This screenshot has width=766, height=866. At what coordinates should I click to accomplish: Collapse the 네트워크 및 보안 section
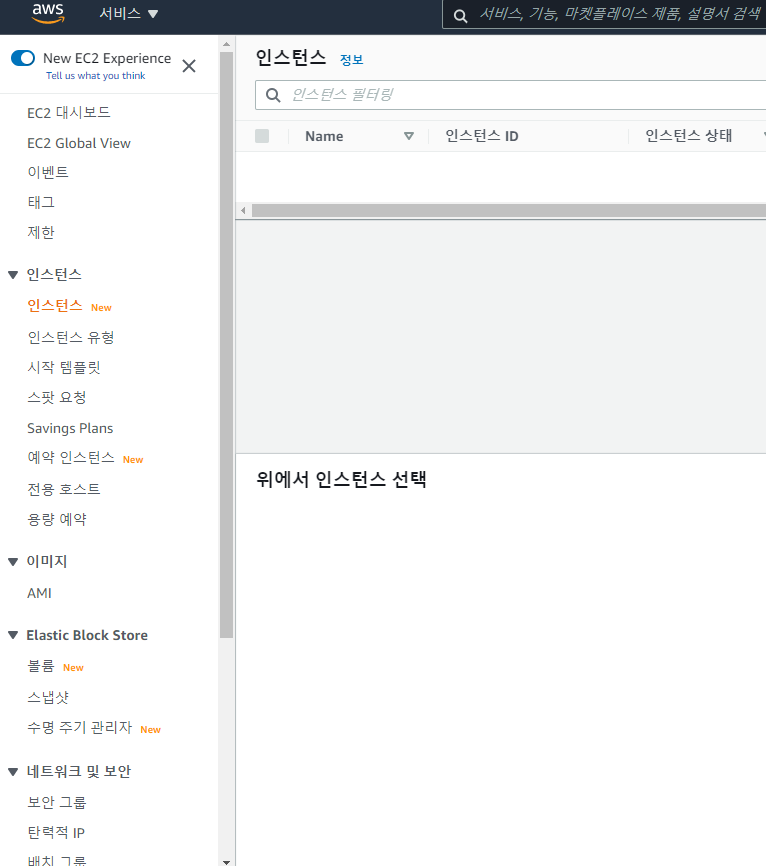(x=13, y=772)
